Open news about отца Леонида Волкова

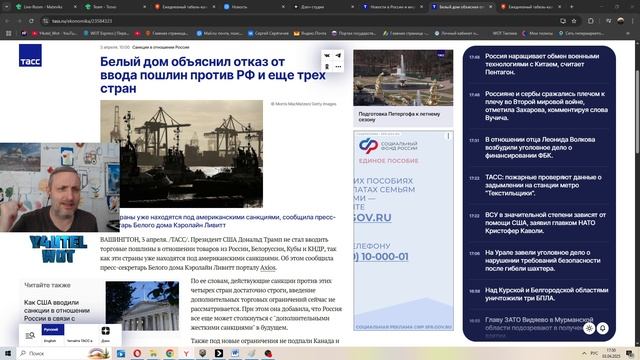point(540,147)
